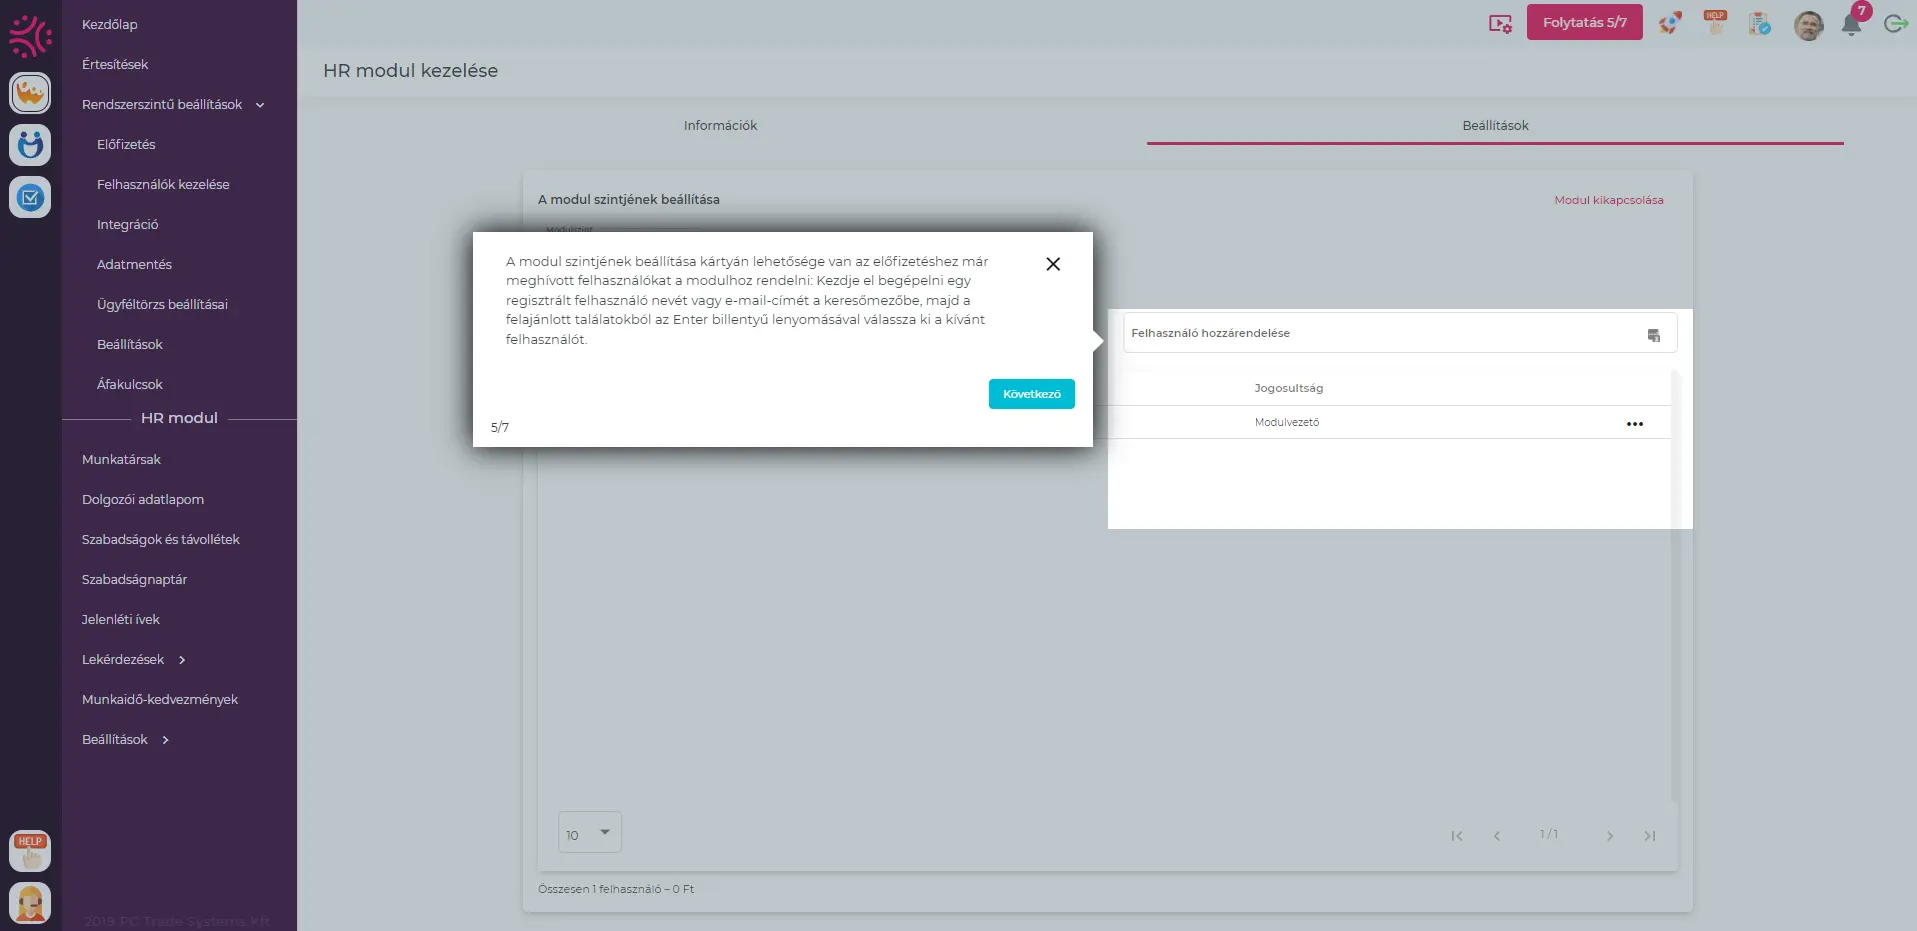Open the user profile avatar
This screenshot has width=1917, height=931.
[x=1808, y=24]
